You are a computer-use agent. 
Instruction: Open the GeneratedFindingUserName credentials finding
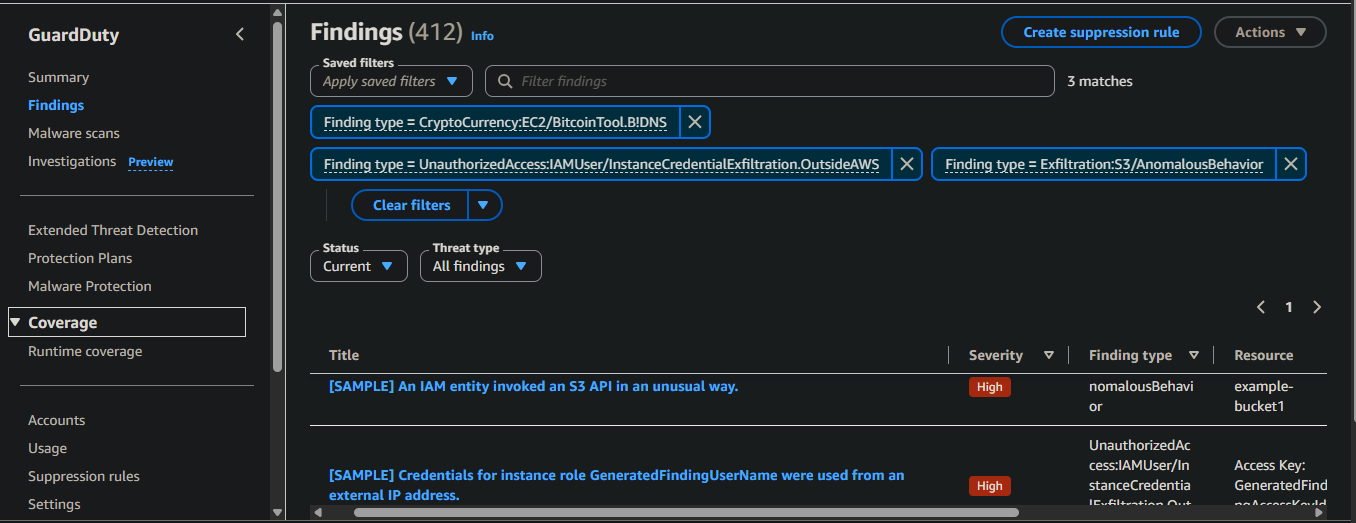click(617, 485)
